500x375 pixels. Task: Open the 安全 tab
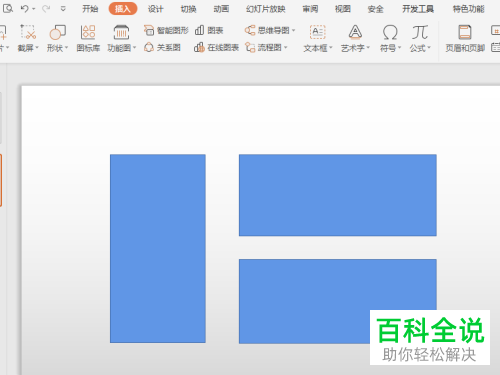(x=375, y=9)
